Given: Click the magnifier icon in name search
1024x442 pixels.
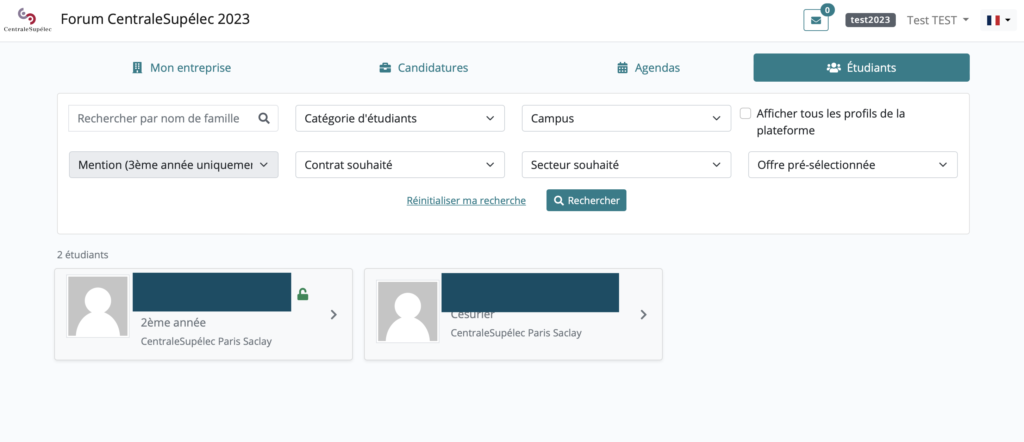Looking at the screenshot, I should (264, 118).
